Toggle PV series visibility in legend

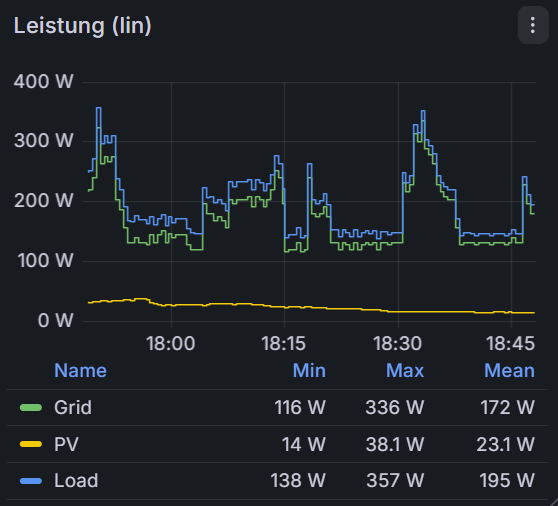pyautogui.click(x=66, y=444)
